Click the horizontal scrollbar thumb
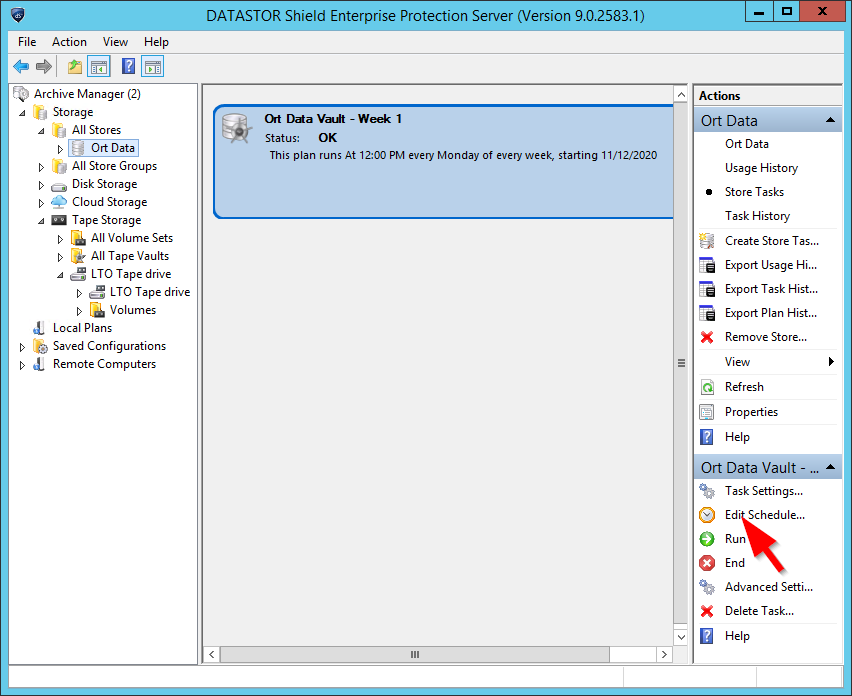 pyautogui.click(x=415, y=655)
